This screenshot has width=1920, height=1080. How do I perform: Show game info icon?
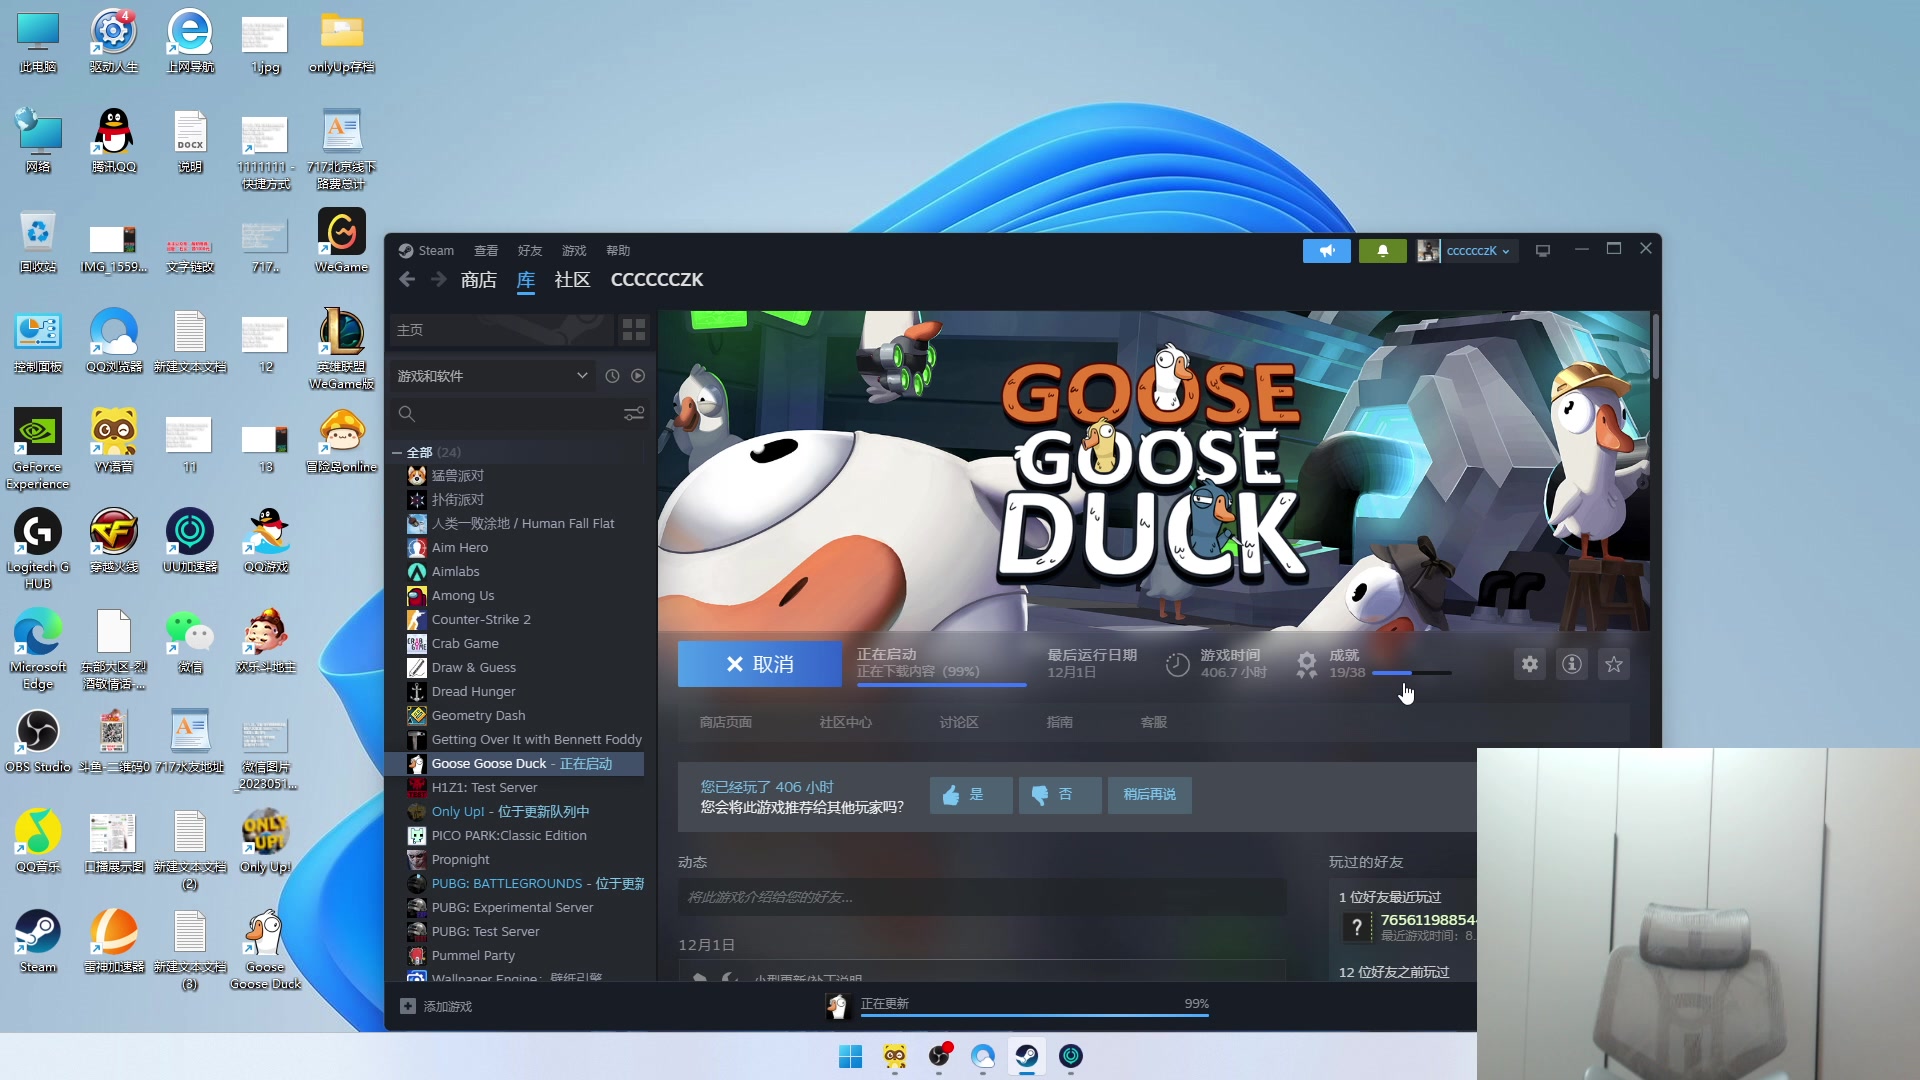(x=1571, y=664)
